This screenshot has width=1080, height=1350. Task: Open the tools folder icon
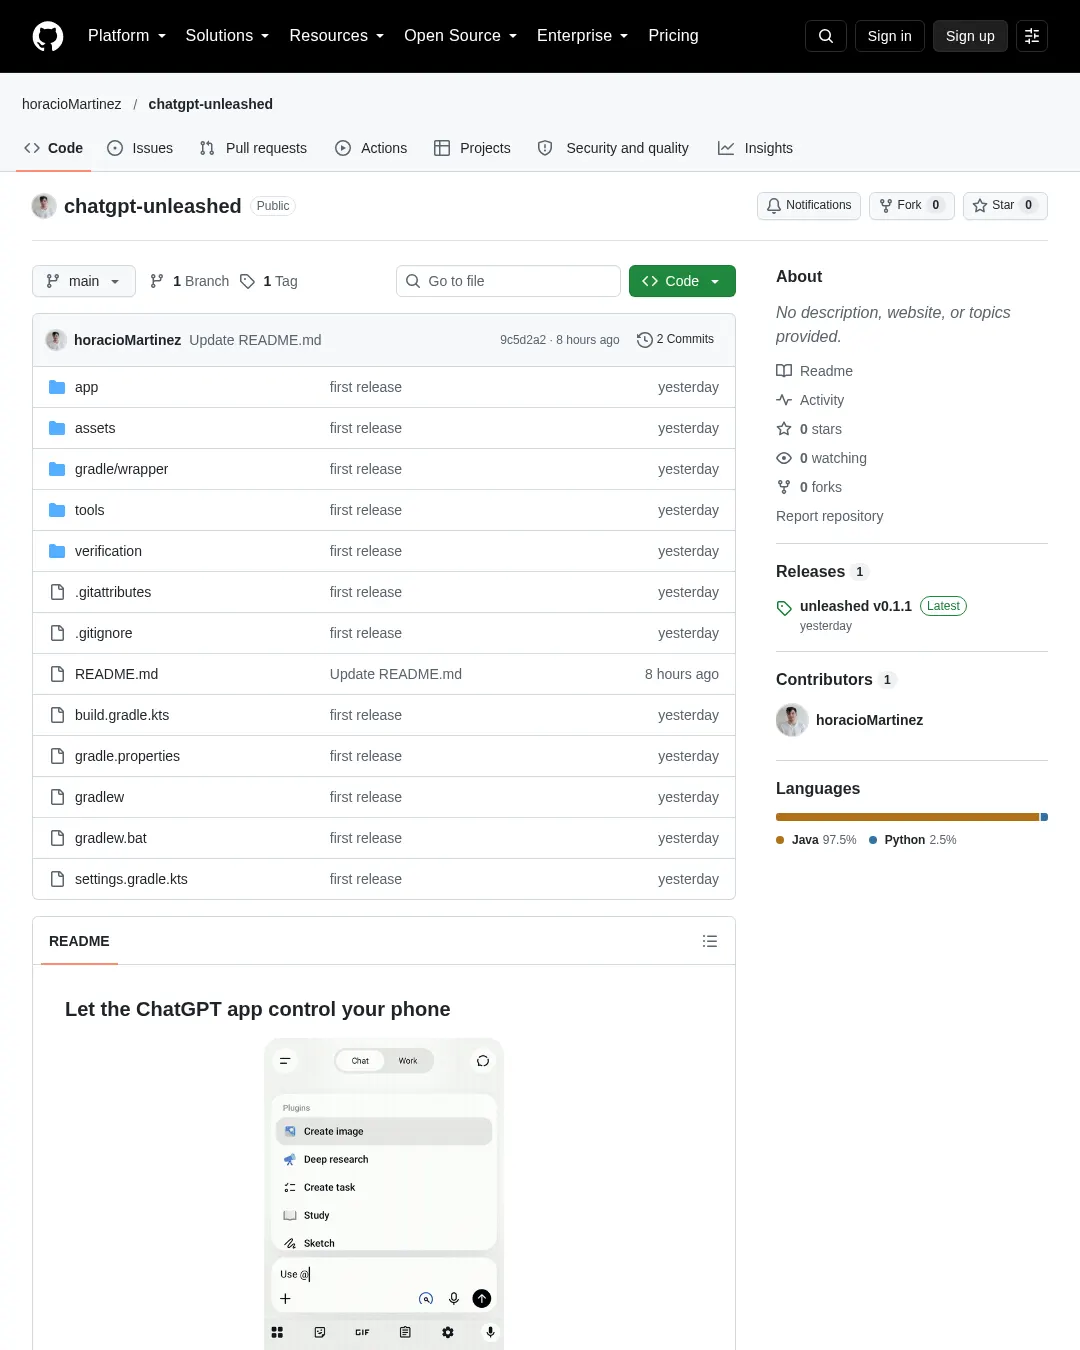(57, 510)
